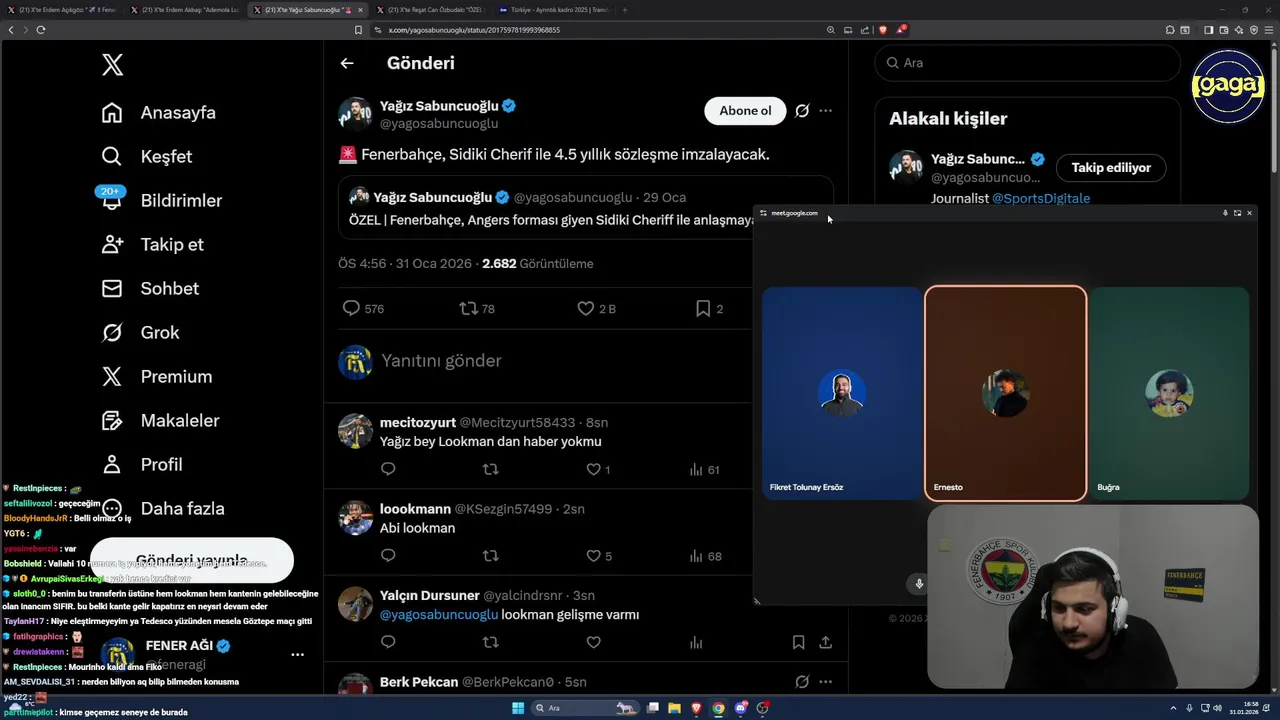Select Buğra tile in Meet window
This screenshot has width=1280, height=720.
[1169, 394]
